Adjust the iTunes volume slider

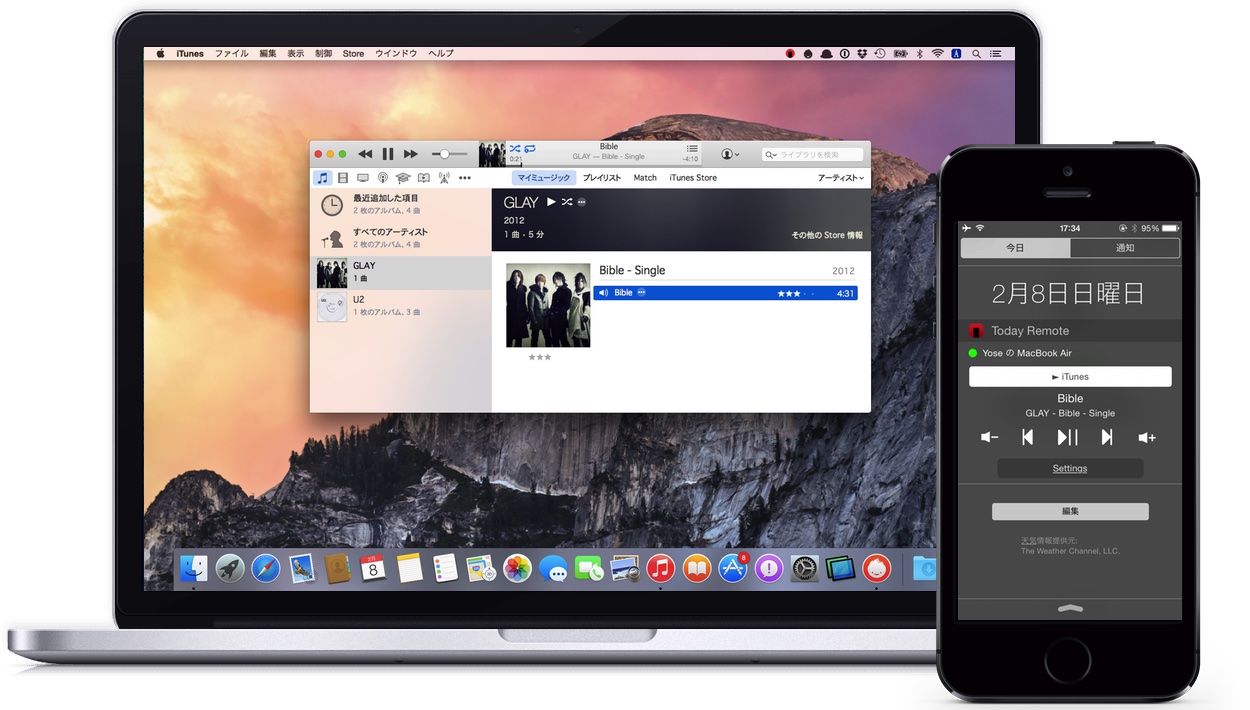coord(450,154)
